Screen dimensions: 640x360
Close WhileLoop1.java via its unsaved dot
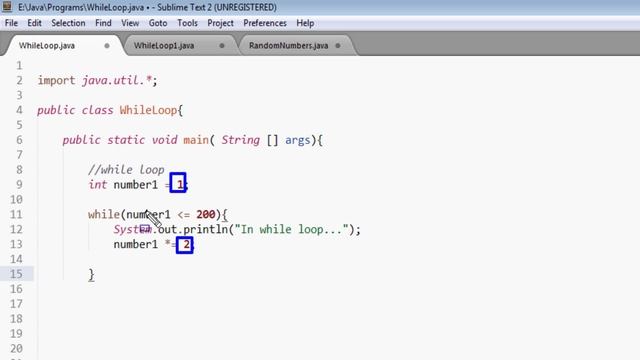[x=222, y=46]
